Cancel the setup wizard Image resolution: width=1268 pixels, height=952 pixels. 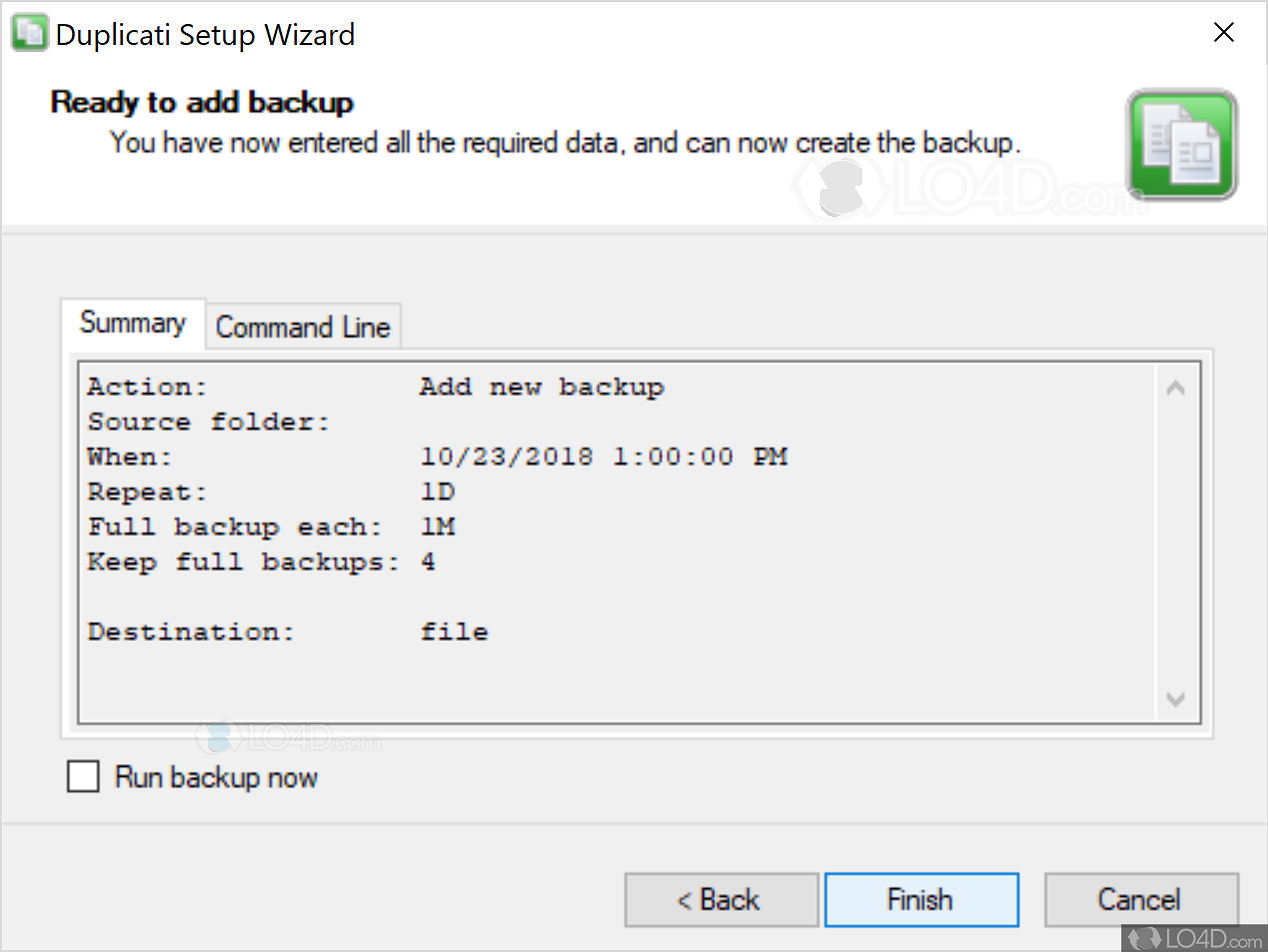[1140, 900]
